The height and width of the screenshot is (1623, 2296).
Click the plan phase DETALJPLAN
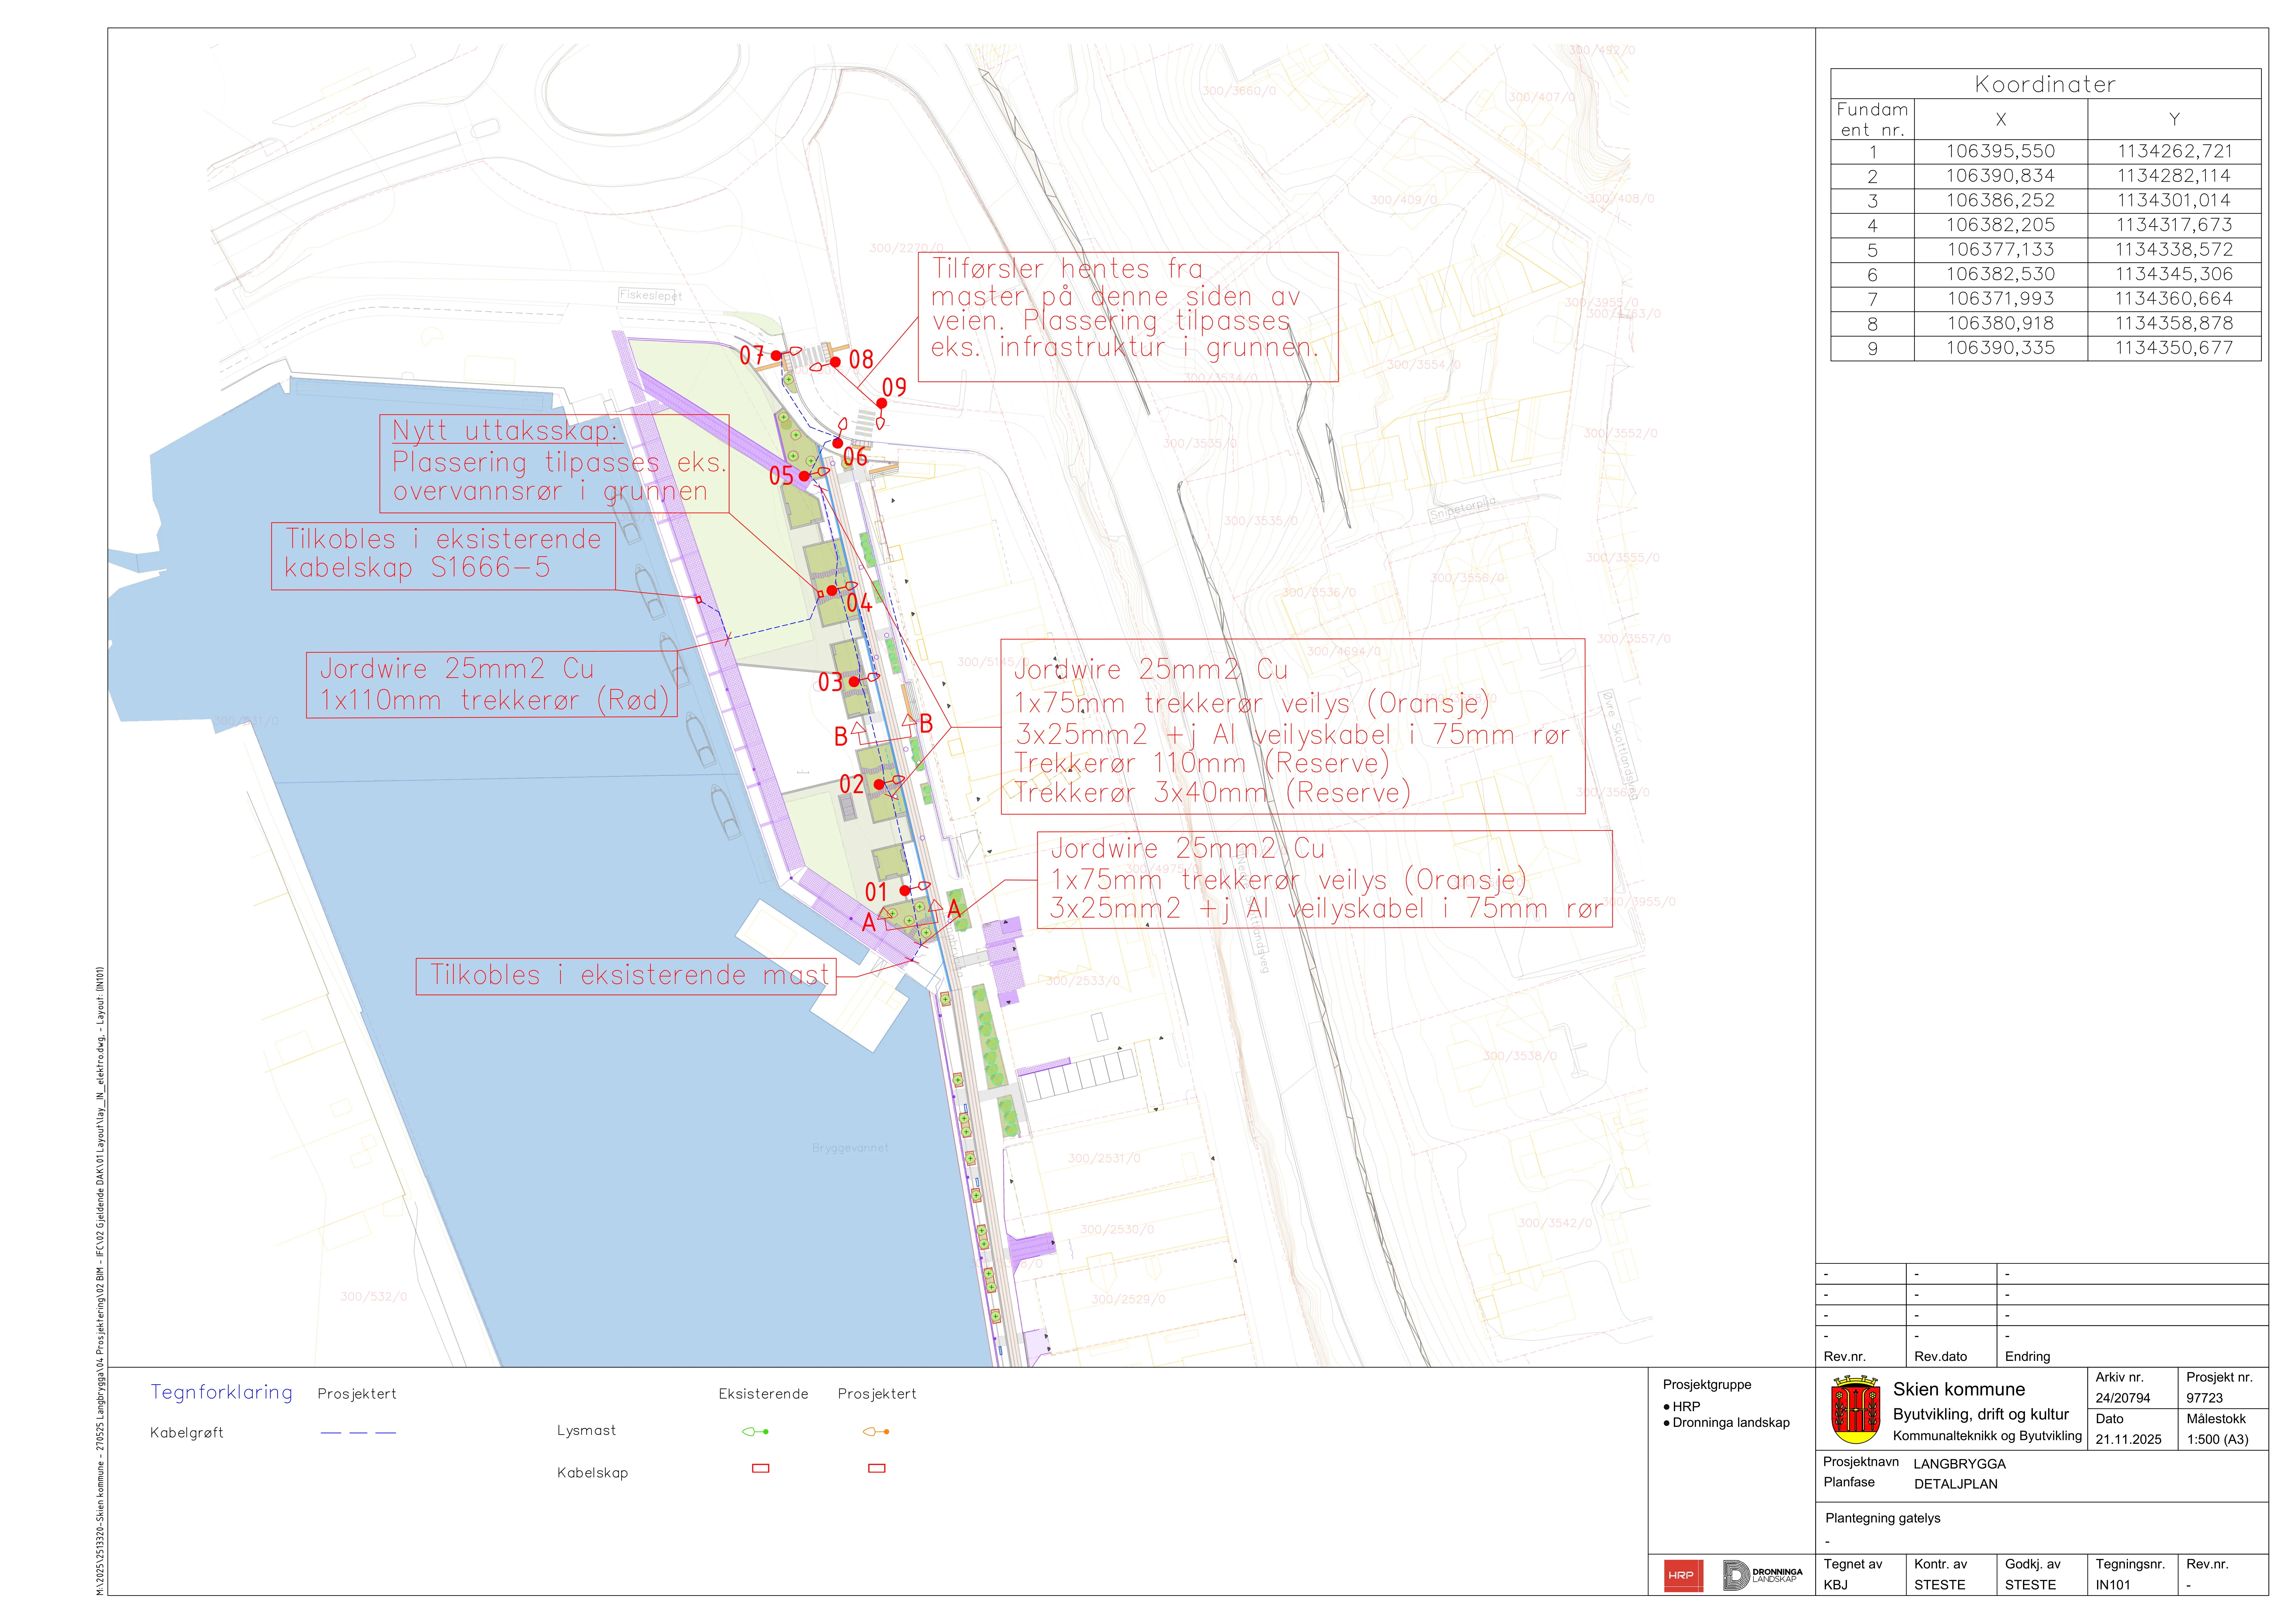1956,1484
